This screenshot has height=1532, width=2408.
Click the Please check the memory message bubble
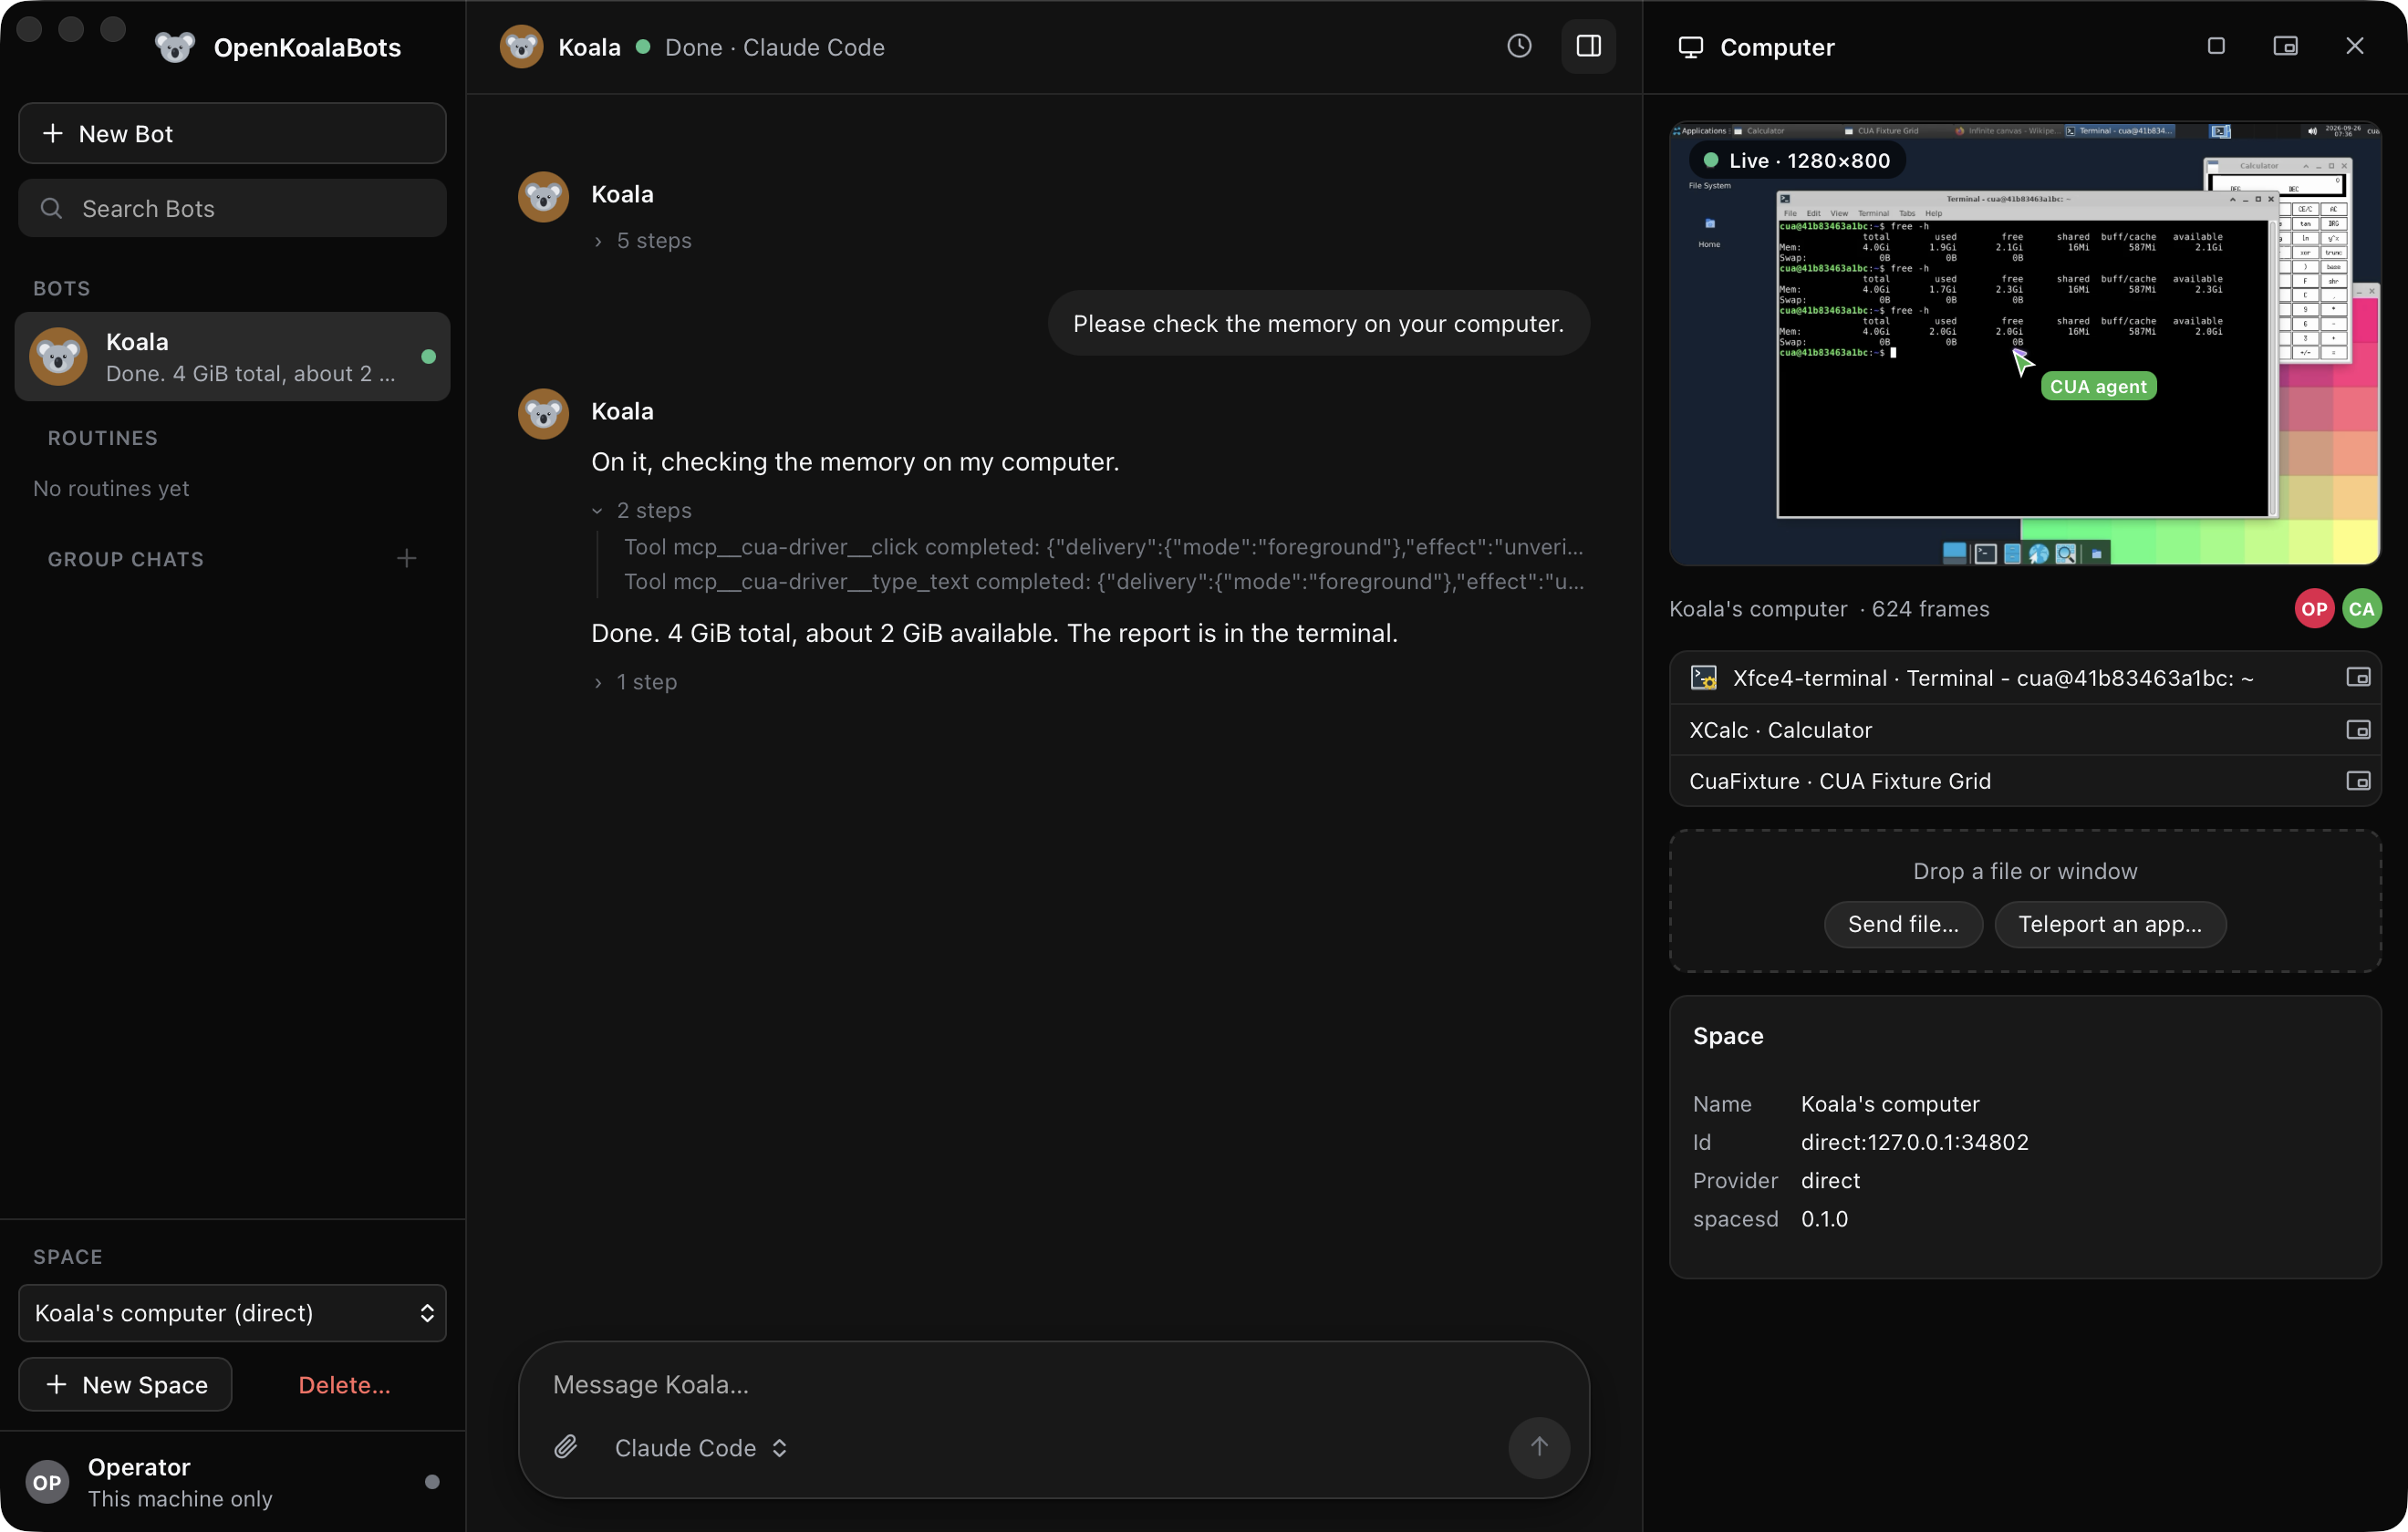(1318, 323)
